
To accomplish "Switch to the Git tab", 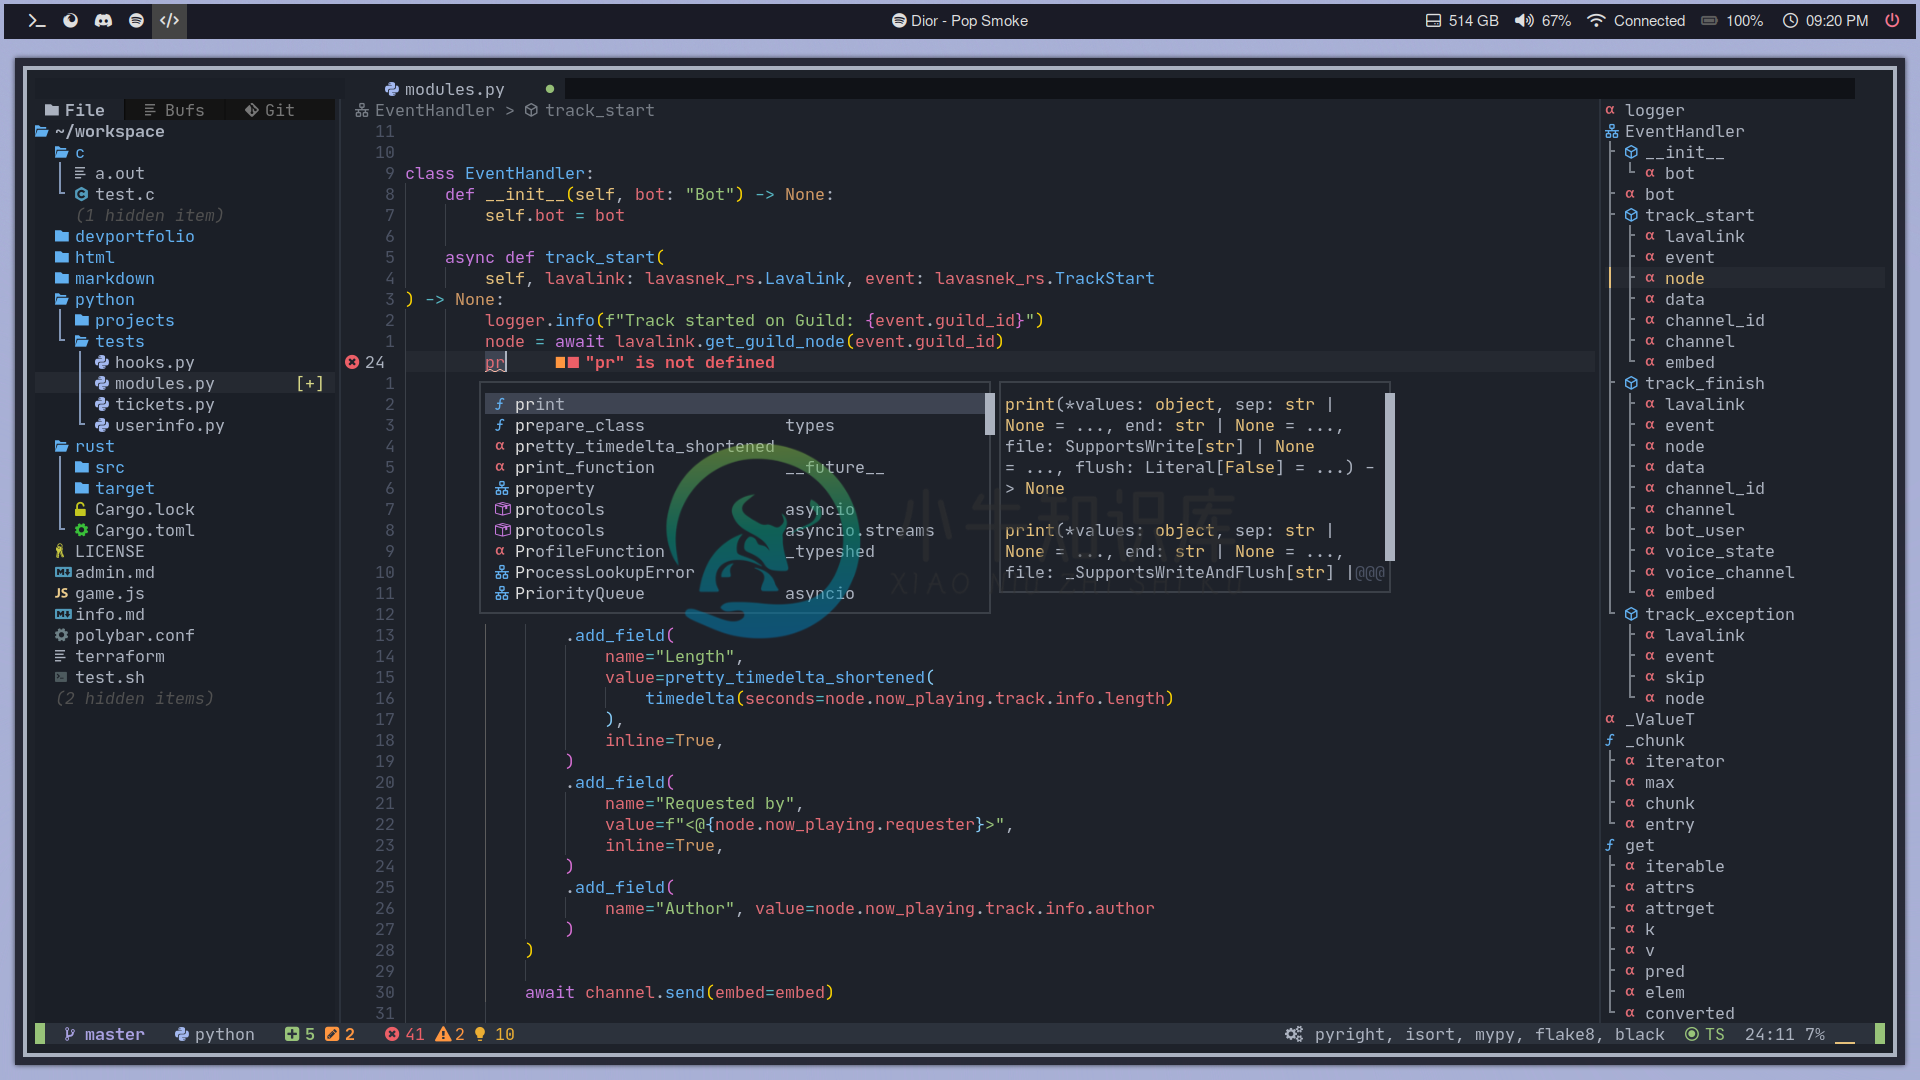I will (x=270, y=110).
